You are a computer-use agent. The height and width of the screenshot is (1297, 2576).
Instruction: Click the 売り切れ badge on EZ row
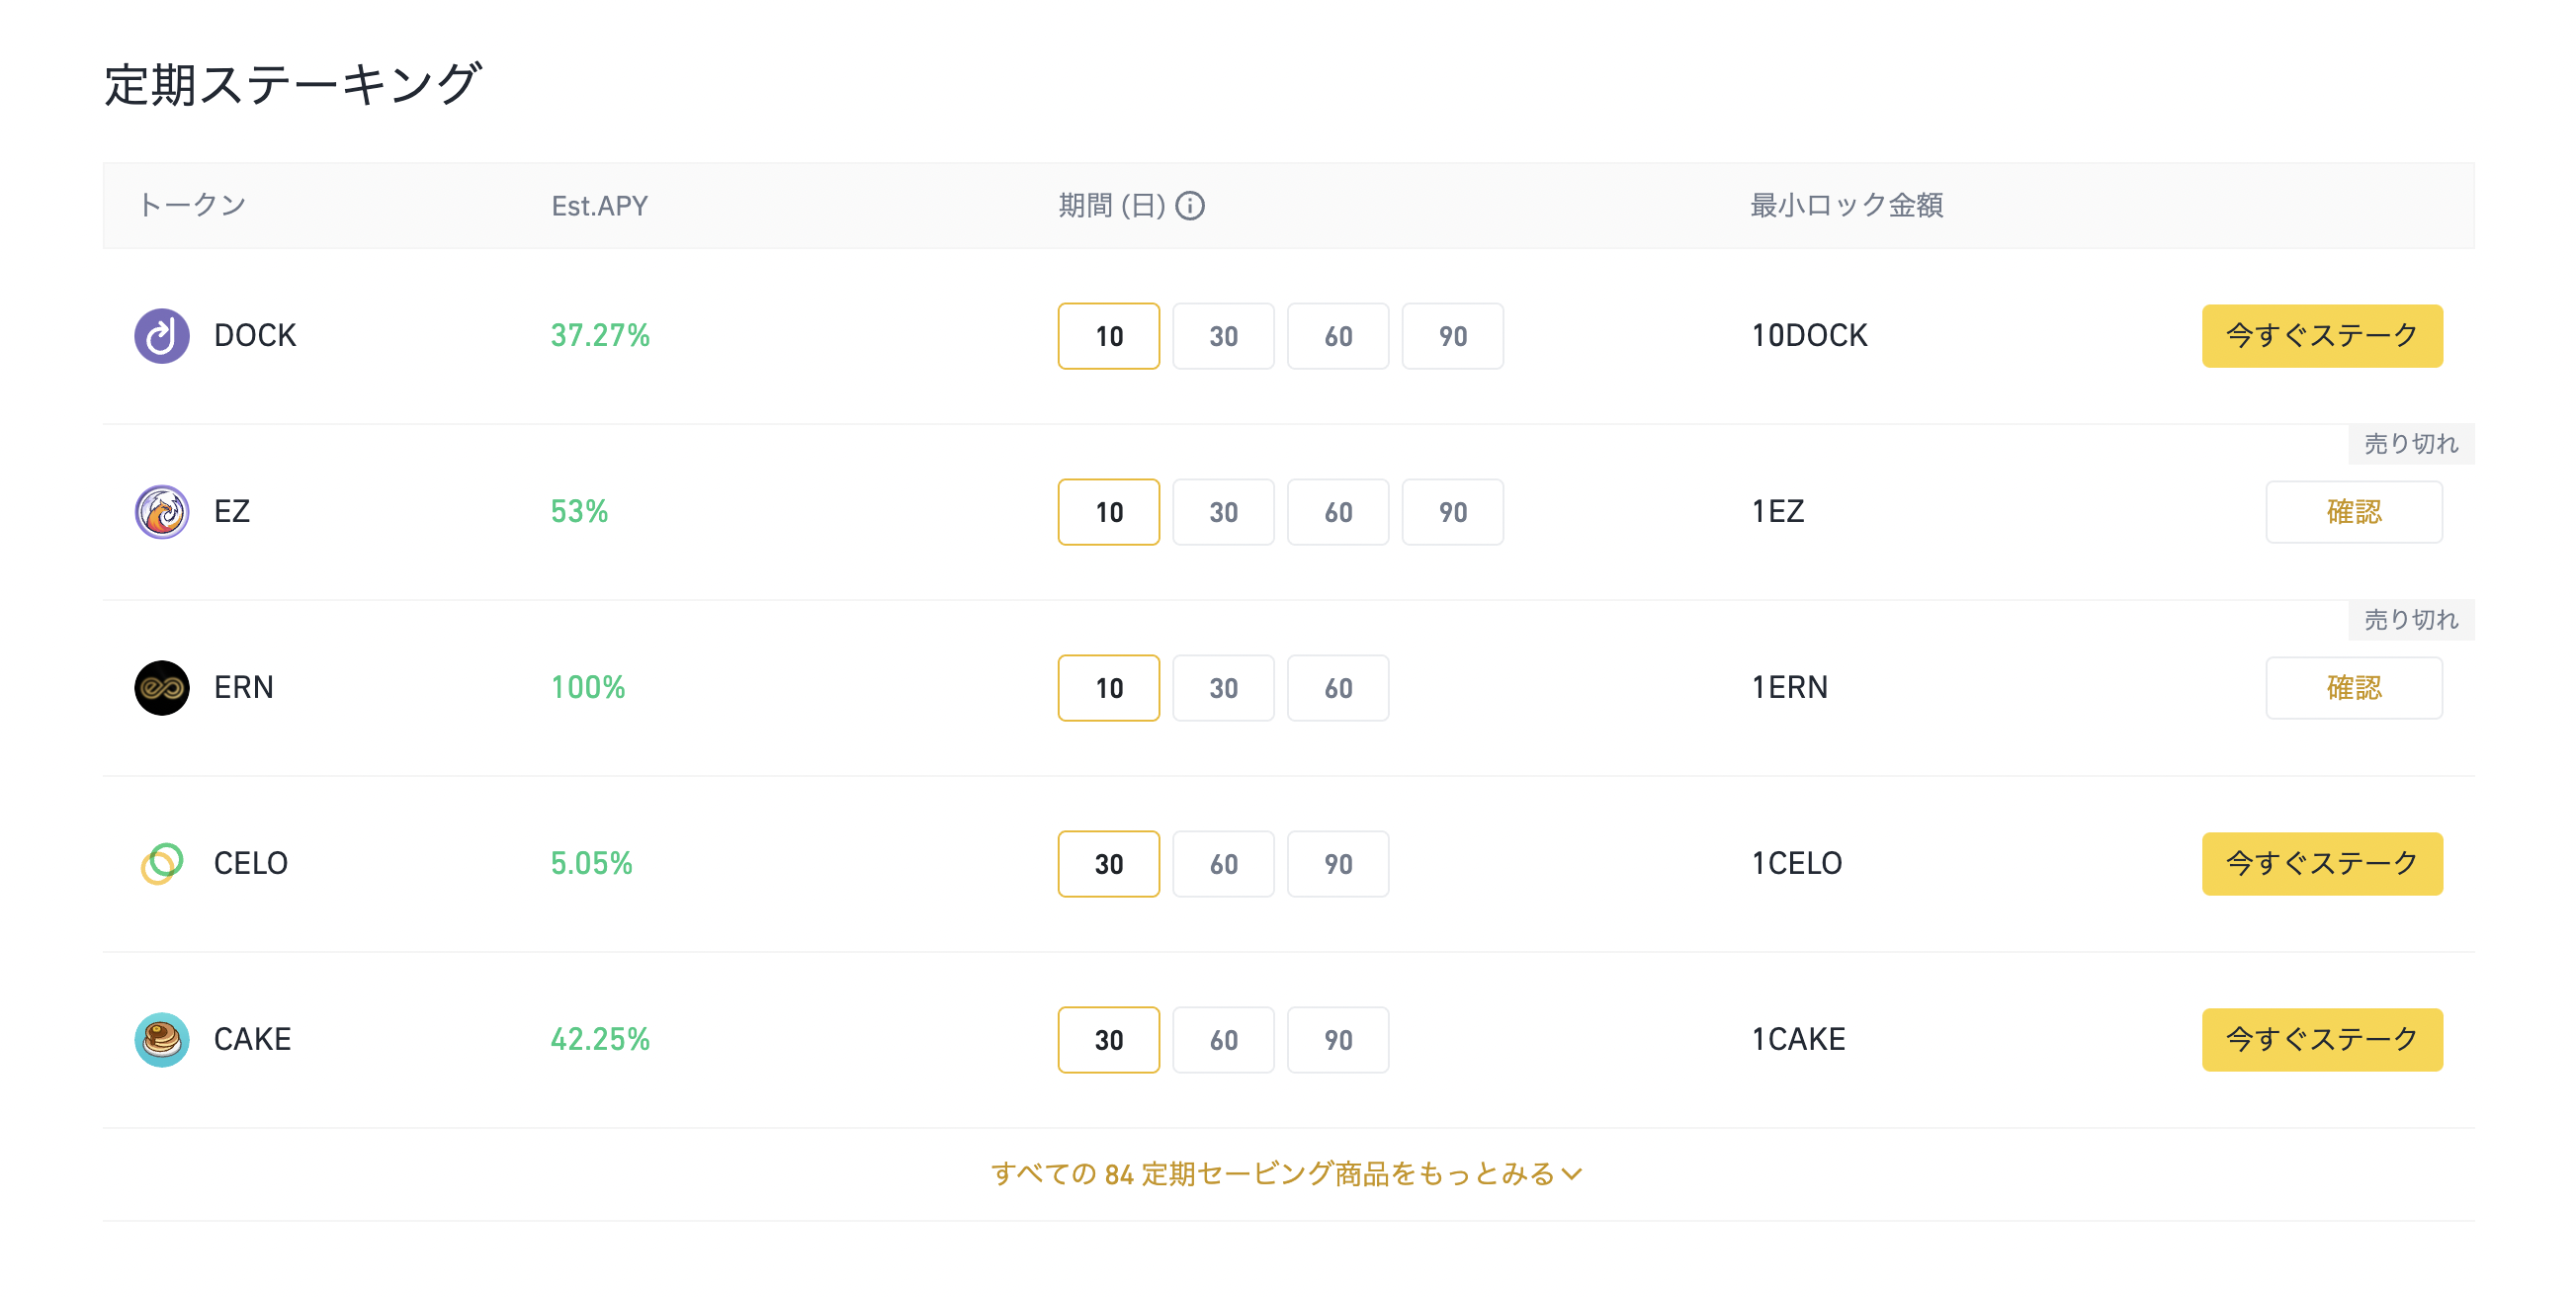(2411, 444)
